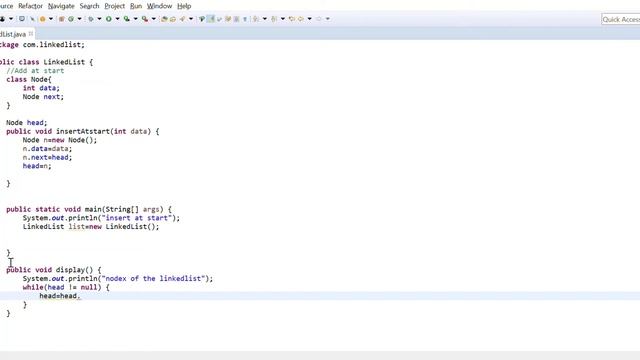Expand the Previous Annotation dropdown arrow
Screen dimensions: 640x360
pos(282,19)
